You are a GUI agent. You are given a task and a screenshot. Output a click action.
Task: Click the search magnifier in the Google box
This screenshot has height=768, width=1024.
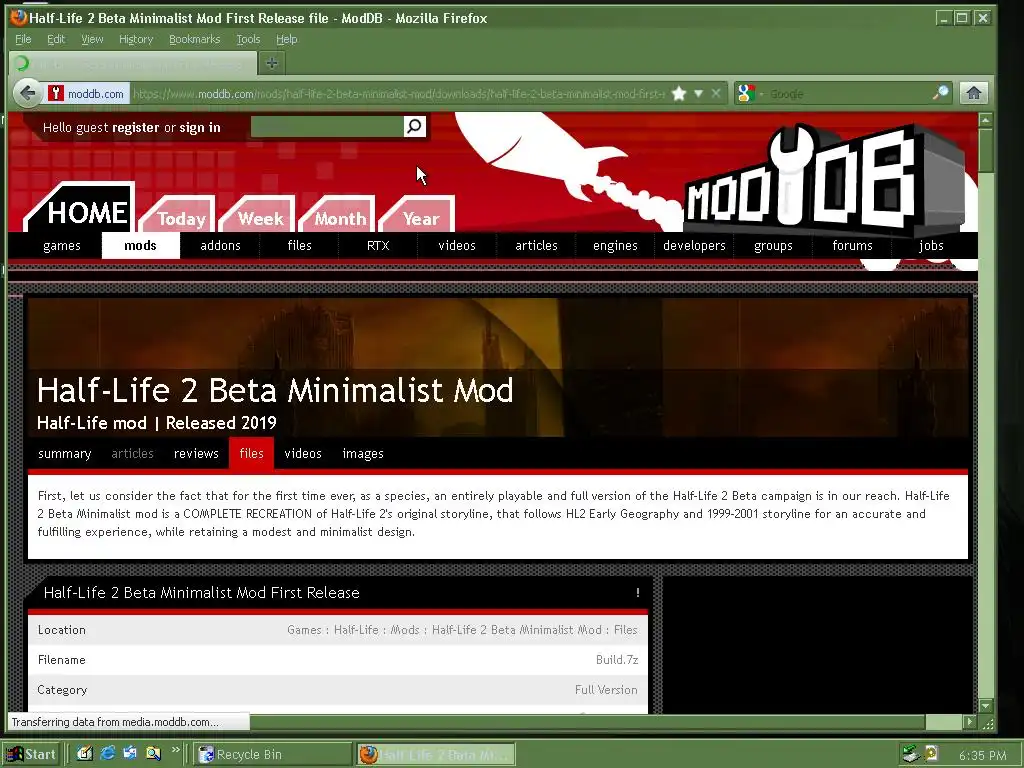coord(940,93)
